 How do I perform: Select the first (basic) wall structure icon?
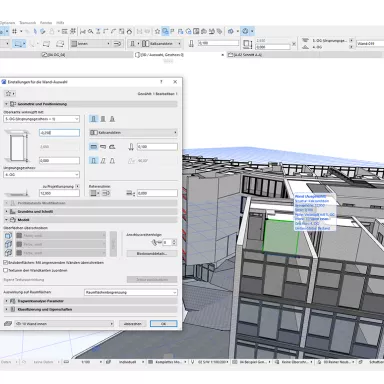point(94,119)
